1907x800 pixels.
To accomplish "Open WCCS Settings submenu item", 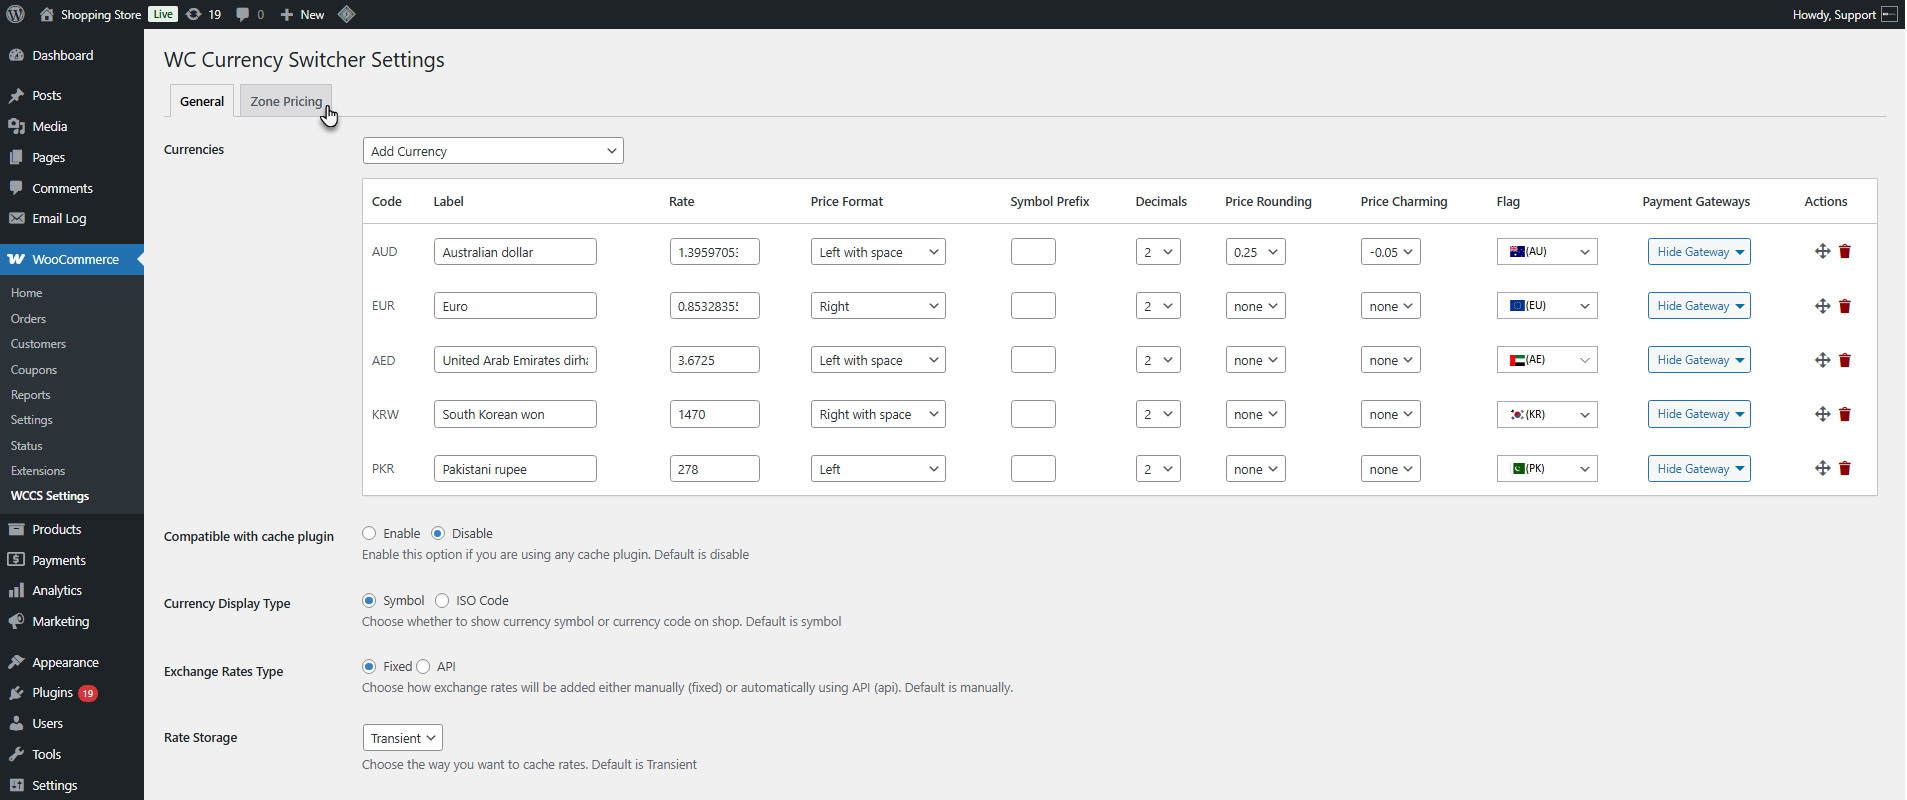I will [50, 496].
